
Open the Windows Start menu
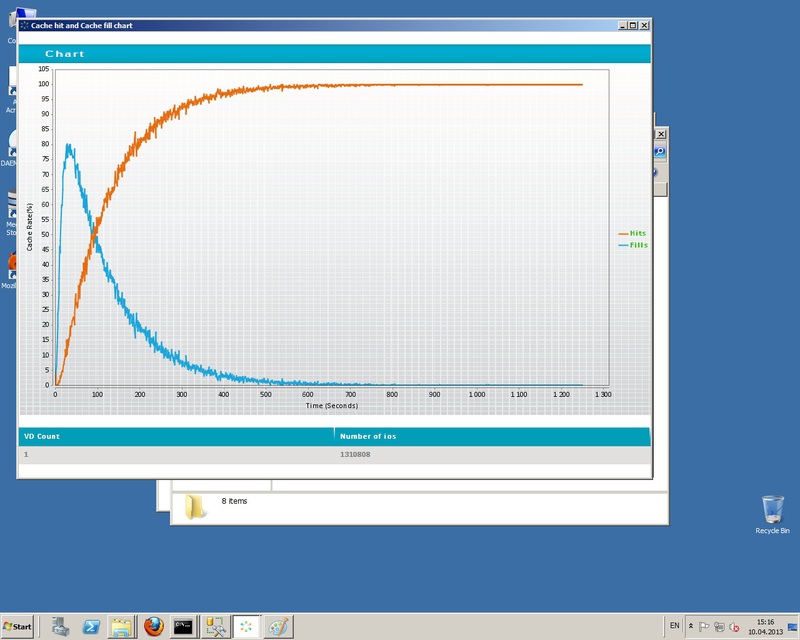click(x=18, y=626)
